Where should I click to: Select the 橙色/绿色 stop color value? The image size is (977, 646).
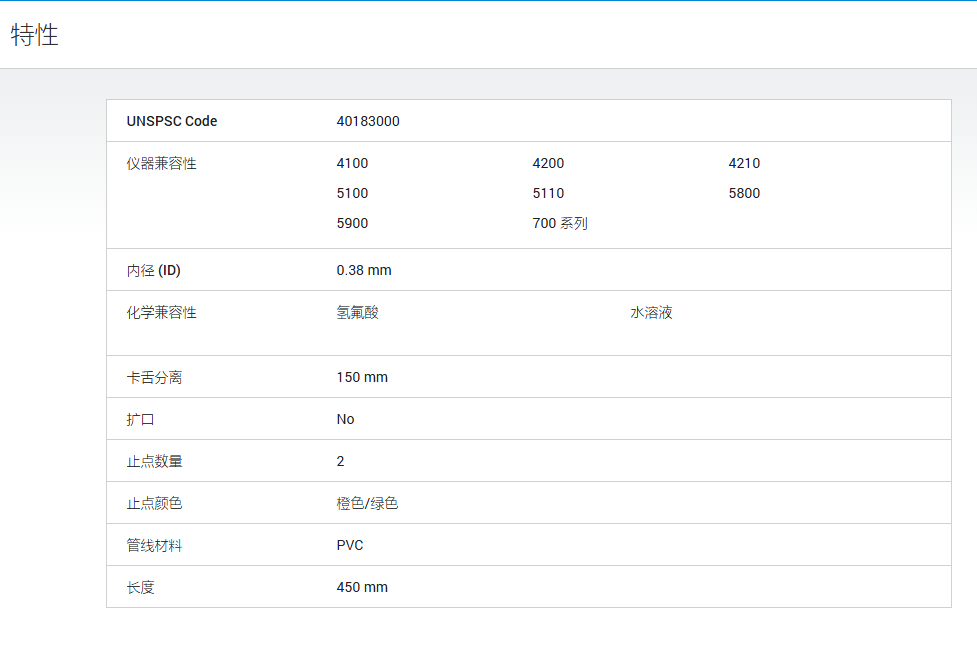click(367, 503)
